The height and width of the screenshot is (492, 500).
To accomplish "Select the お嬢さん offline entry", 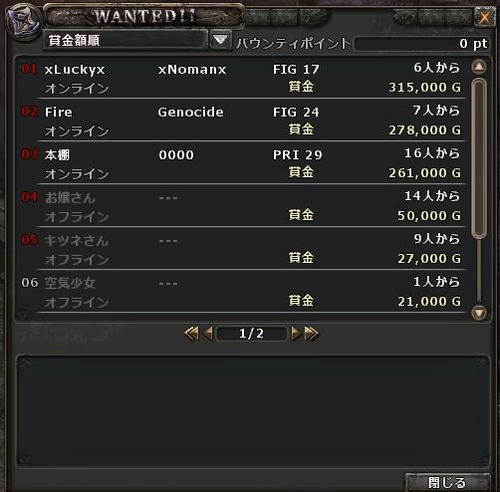I will point(242,206).
